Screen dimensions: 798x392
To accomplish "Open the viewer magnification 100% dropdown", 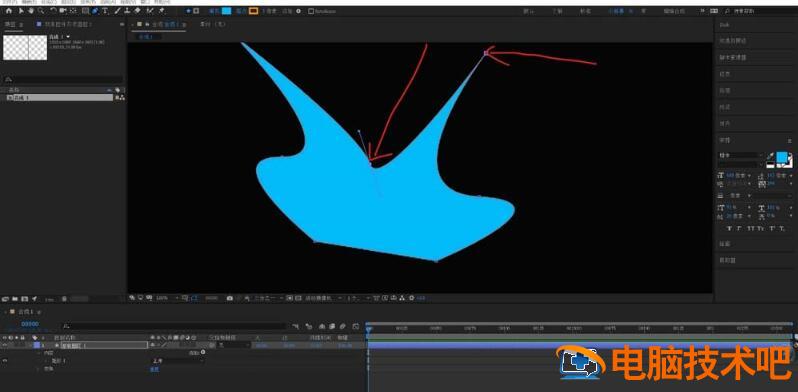I will click(x=167, y=298).
